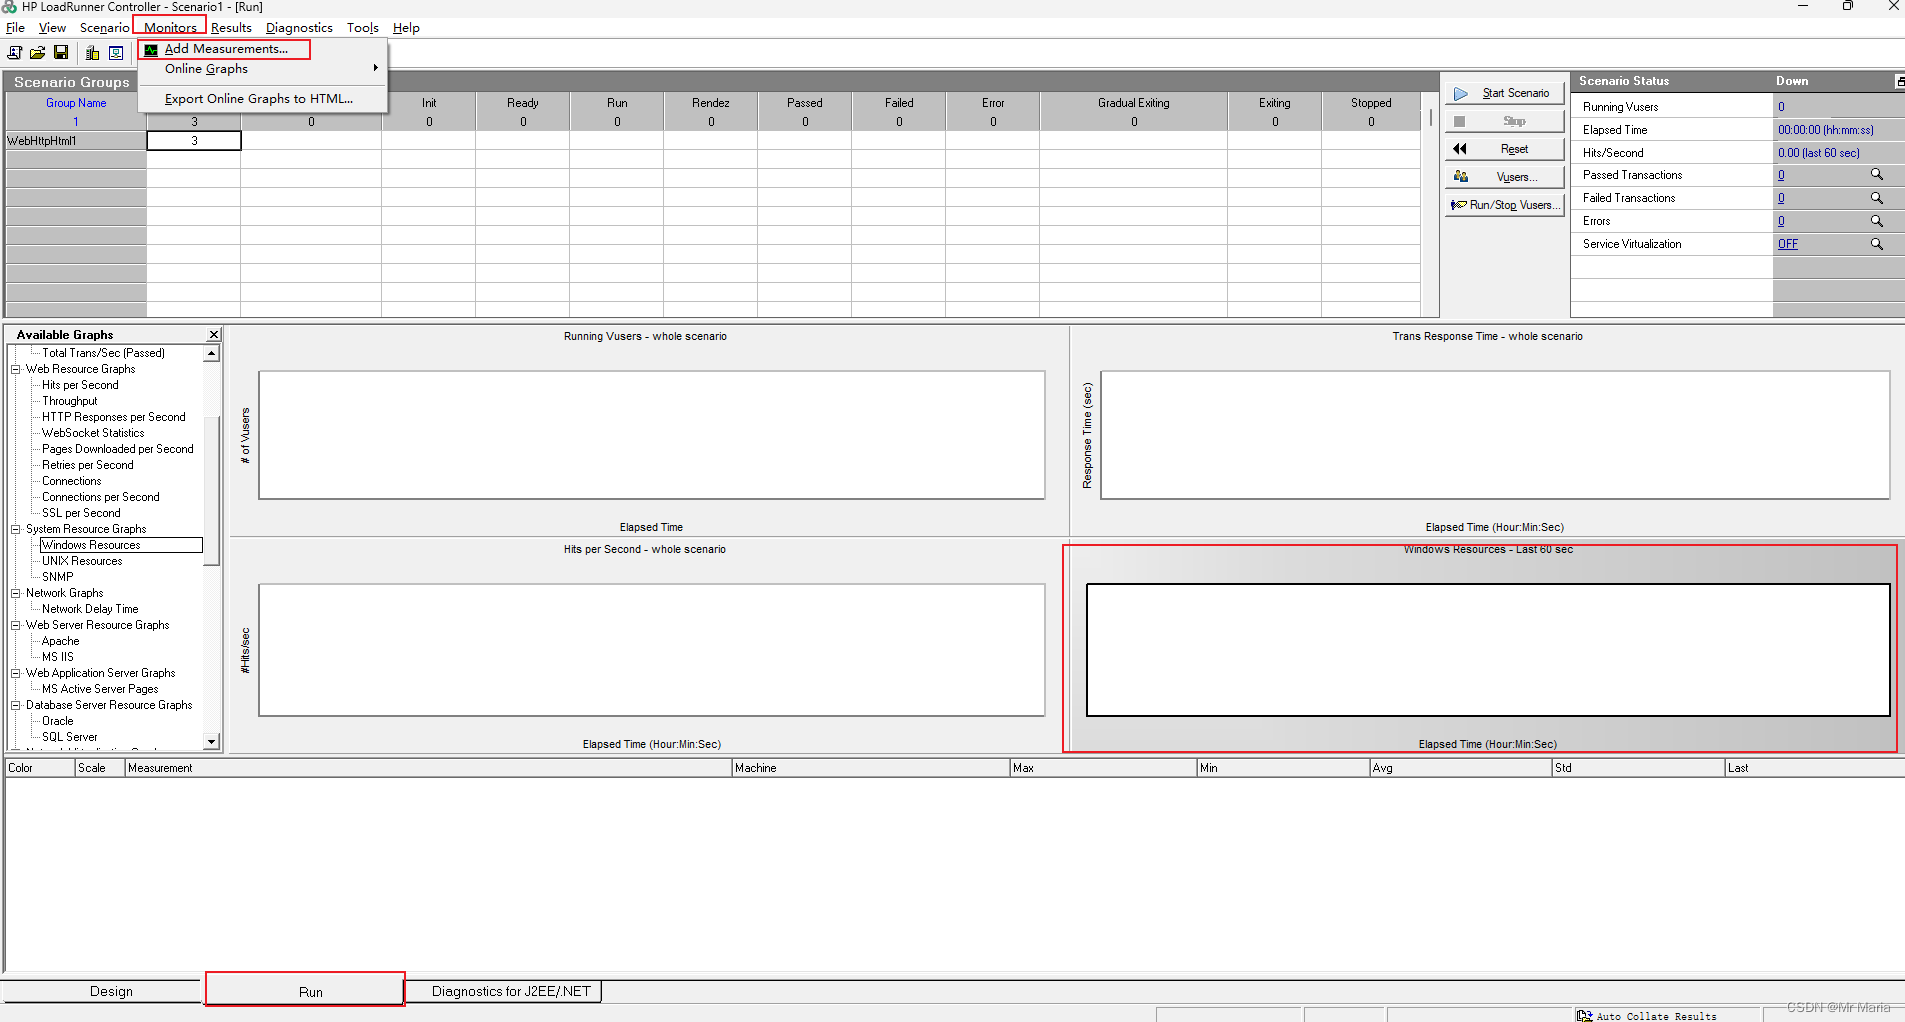Screen dimensions: 1905x1022
Task: Select WebSocket Statistics graph
Action: click(x=93, y=433)
